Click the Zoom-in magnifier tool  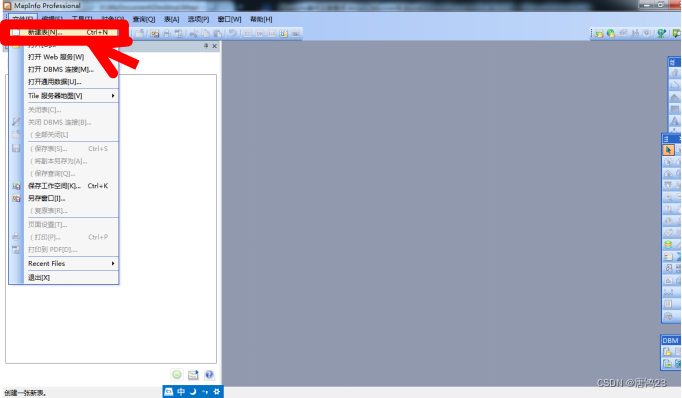pos(669,197)
